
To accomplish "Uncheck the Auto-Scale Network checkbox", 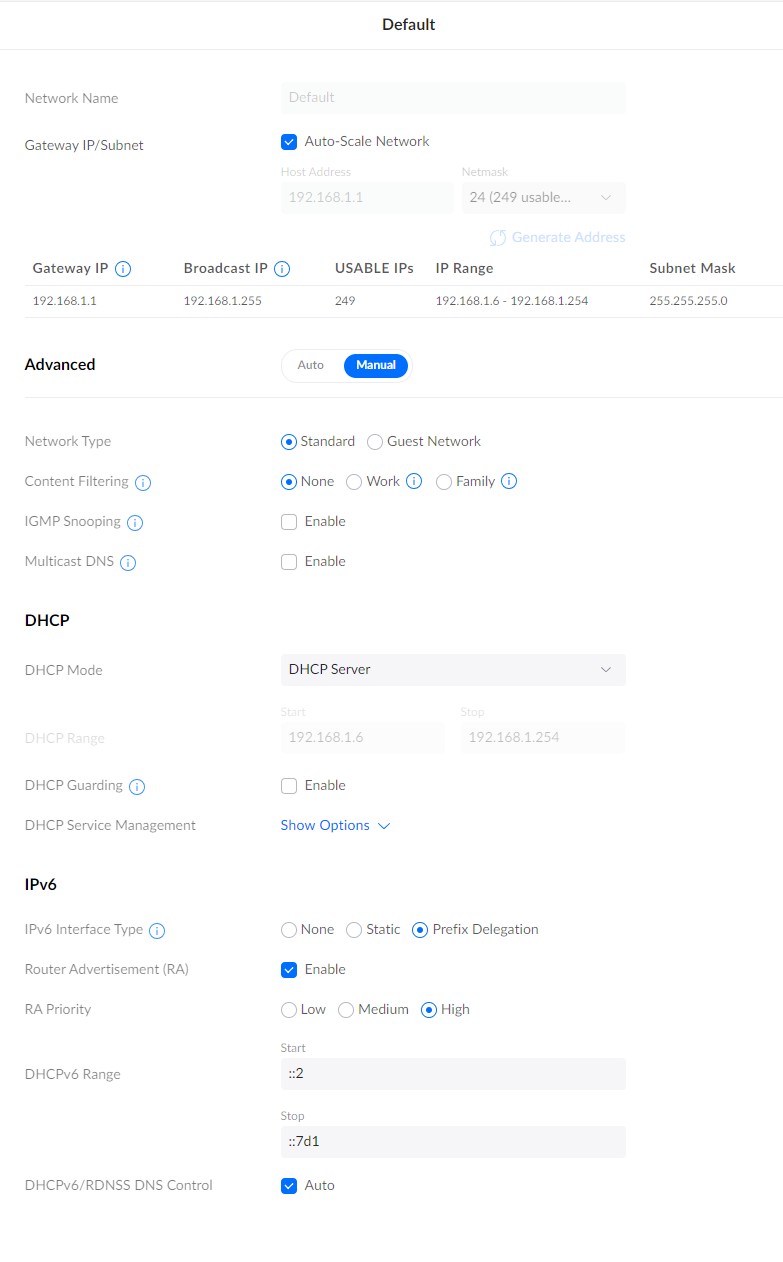I will click(289, 142).
